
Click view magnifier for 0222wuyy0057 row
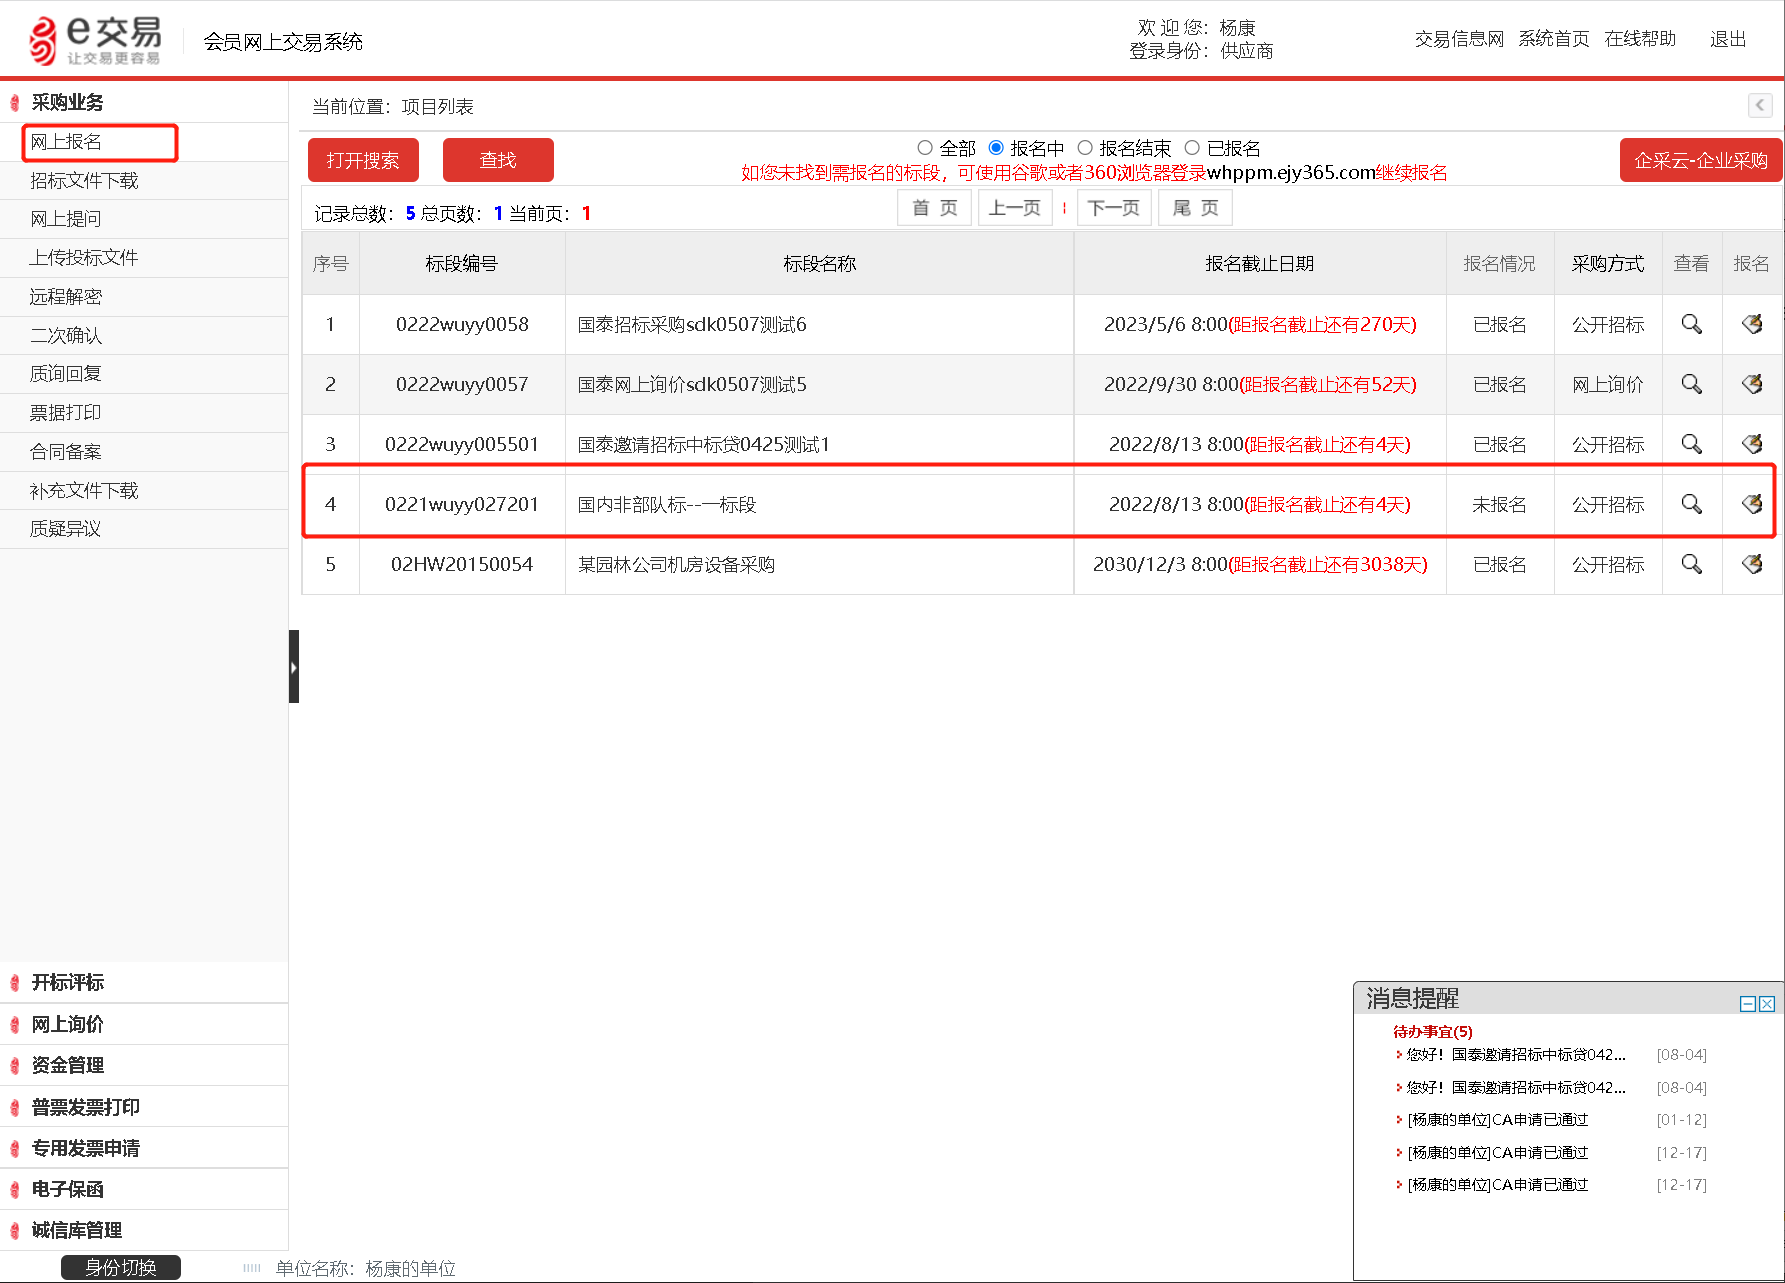point(1691,384)
